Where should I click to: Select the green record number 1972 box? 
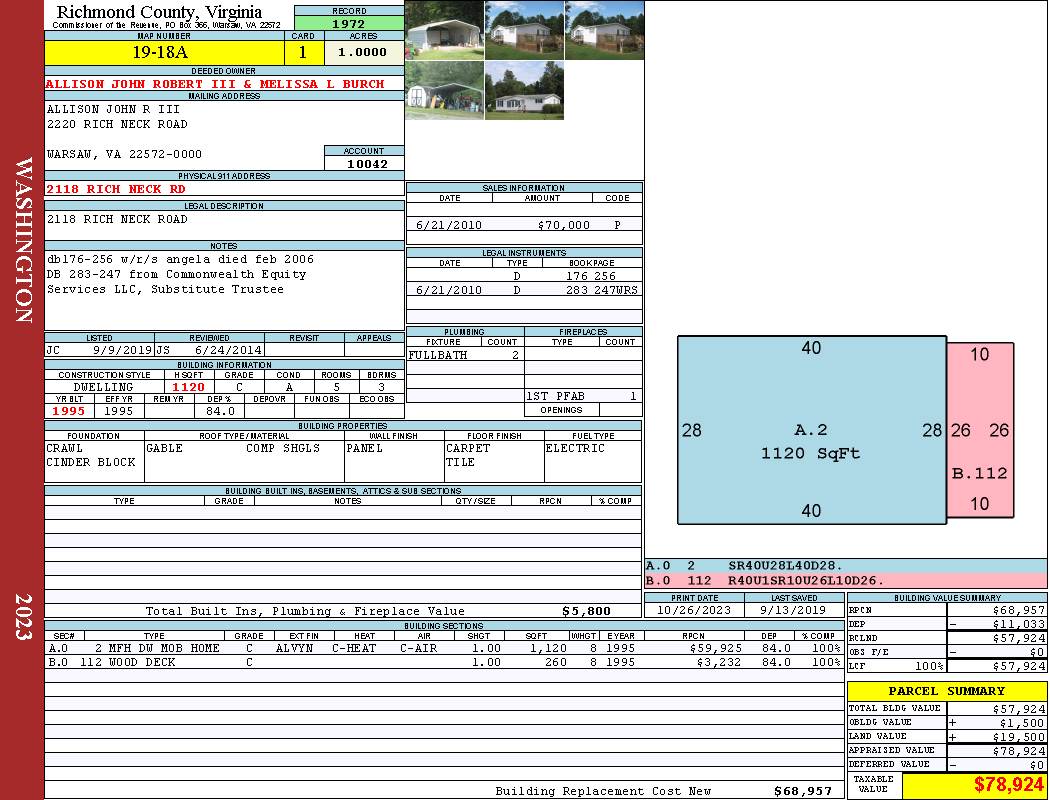click(349, 23)
